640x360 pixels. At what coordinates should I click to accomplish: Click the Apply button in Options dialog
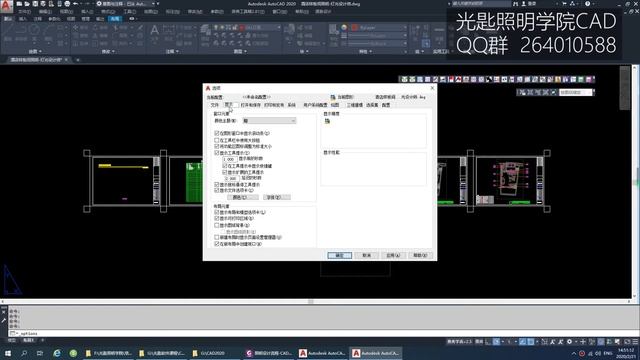click(x=393, y=255)
